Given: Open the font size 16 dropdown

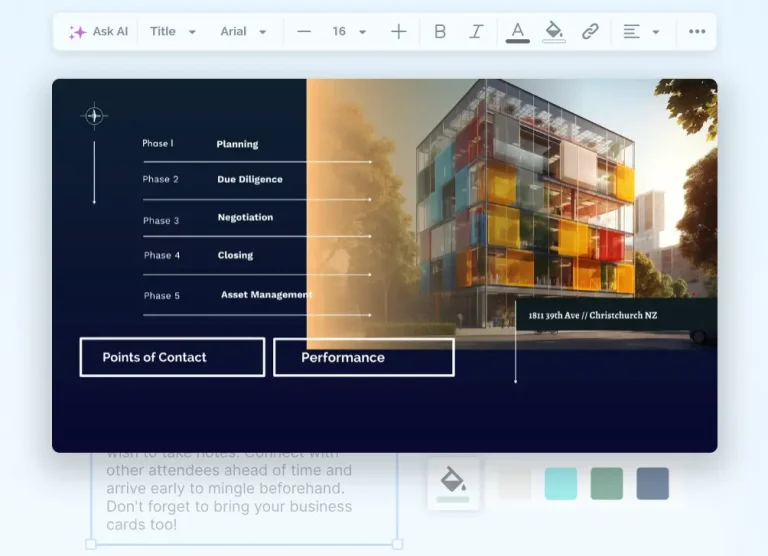Looking at the screenshot, I should pos(349,32).
